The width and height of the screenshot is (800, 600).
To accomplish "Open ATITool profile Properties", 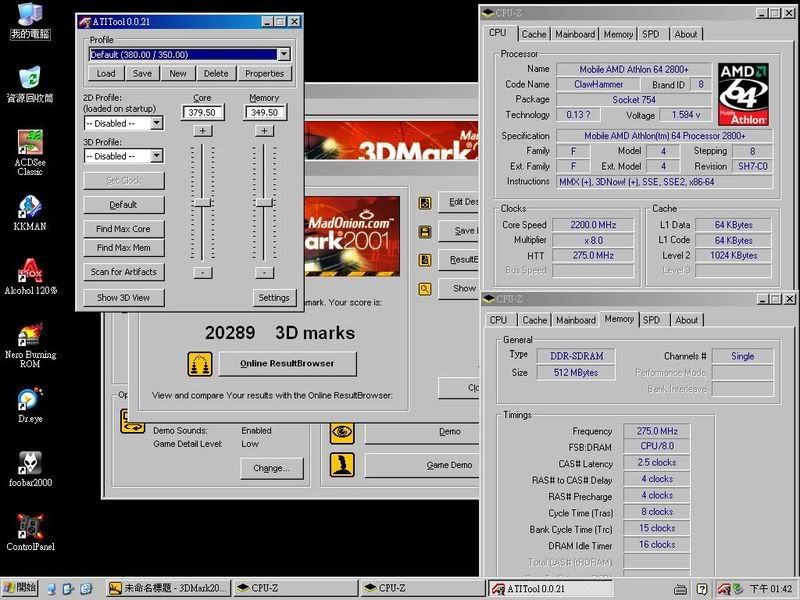I will click(x=264, y=73).
